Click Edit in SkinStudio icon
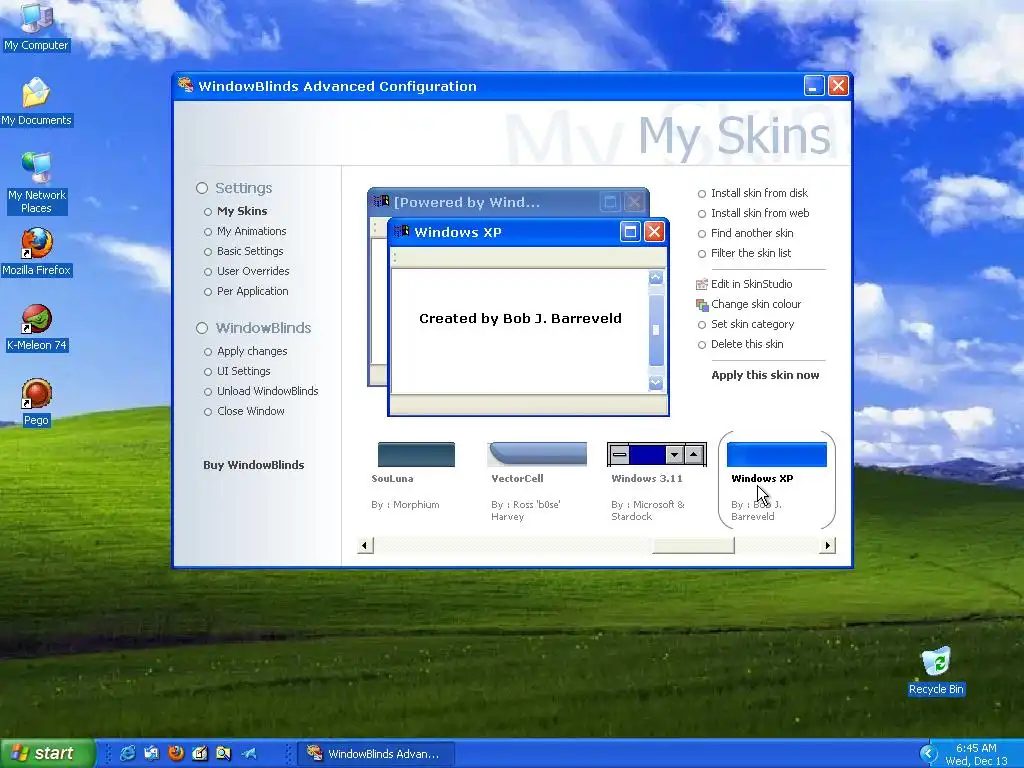 (x=702, y=284)
